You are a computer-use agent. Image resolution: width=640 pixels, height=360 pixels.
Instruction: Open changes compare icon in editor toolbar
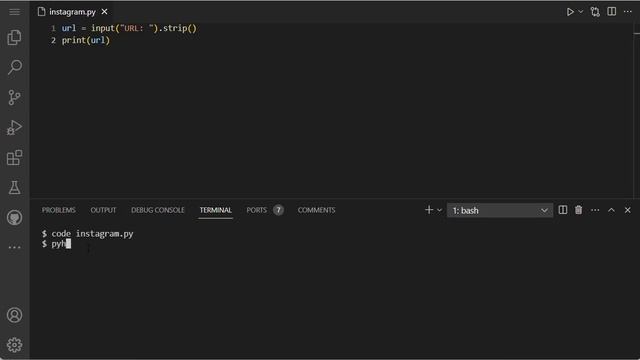click(595, 12)
